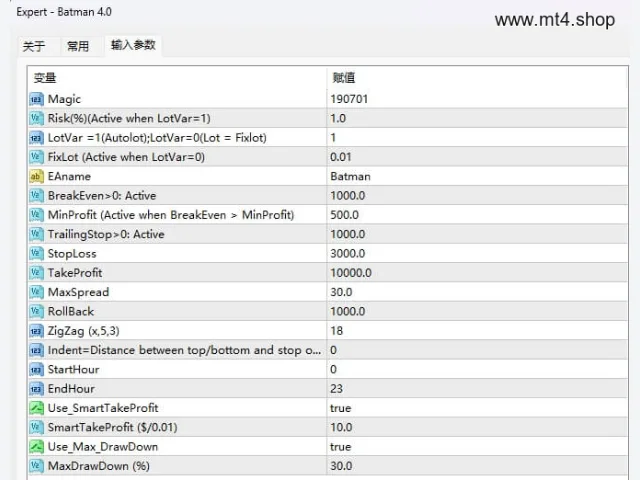Click 'Use_SmartTakeProfit' variable name
The height and width of the screenshot is (480, 640).
pos(103,408)
